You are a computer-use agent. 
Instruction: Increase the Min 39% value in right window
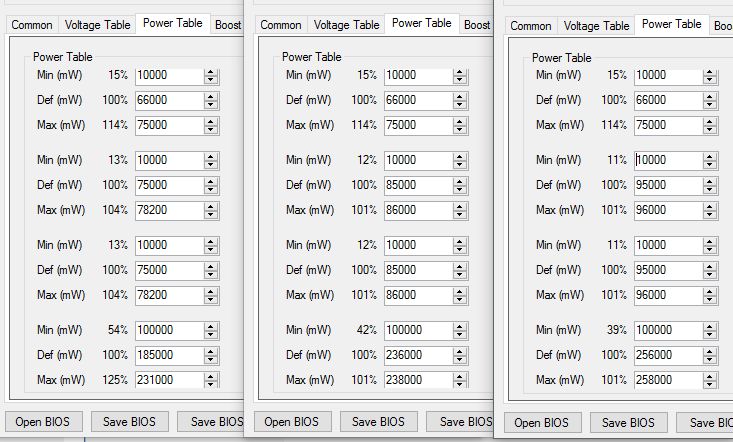(x=710, y=327)
